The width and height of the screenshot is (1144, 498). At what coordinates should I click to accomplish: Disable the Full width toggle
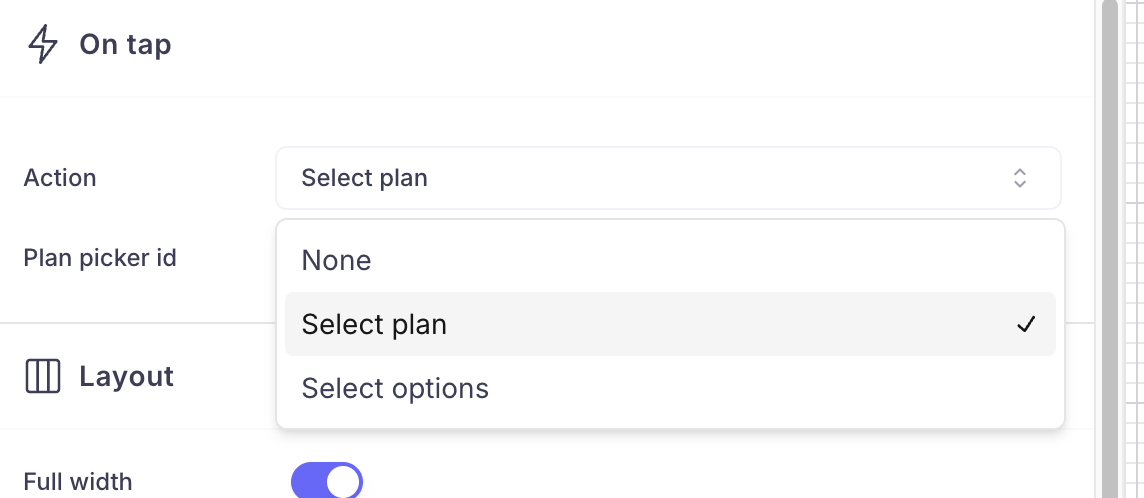[x=327, y=481]
